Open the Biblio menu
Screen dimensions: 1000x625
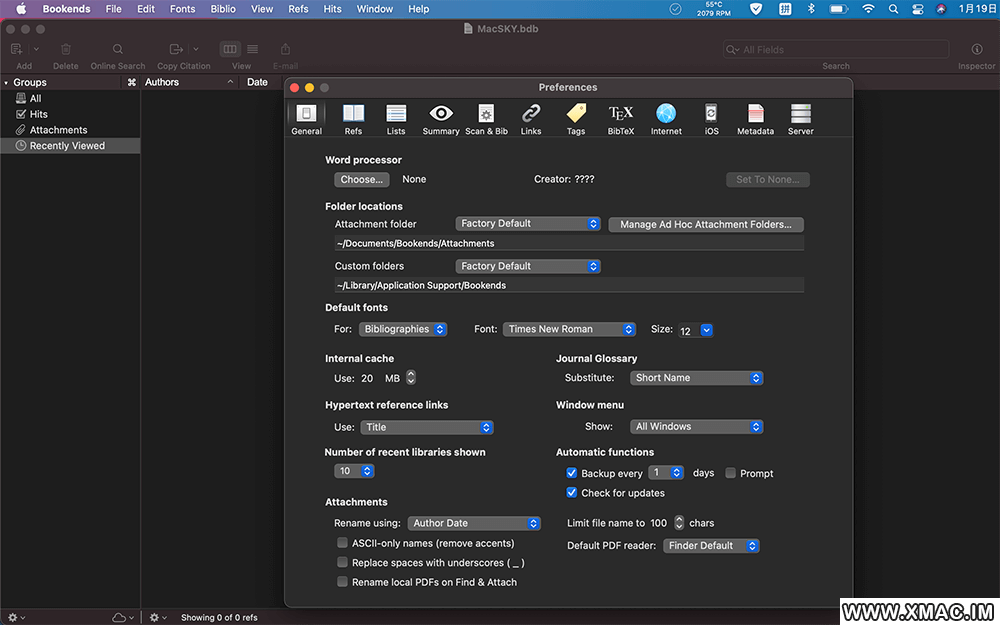coord(223,9)
